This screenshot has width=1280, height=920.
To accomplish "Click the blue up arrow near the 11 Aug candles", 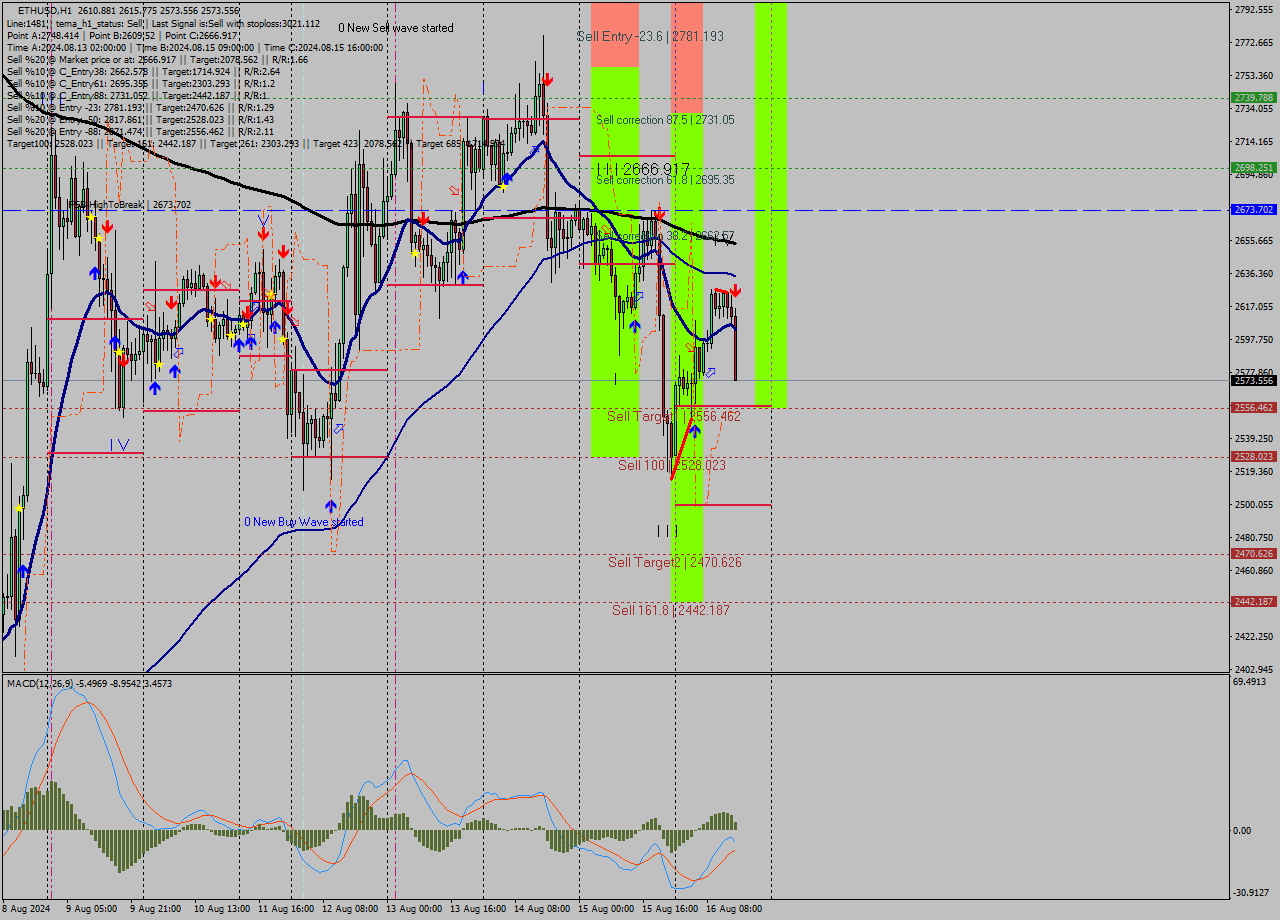I will click(275, 325).
